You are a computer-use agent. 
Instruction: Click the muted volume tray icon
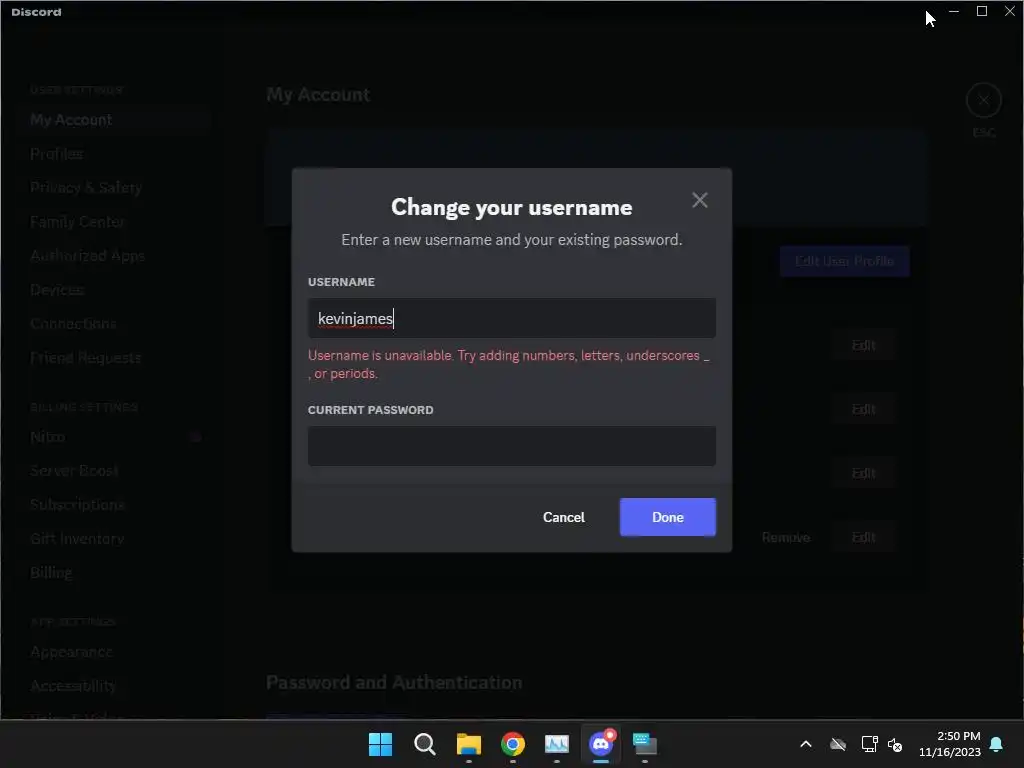pyautogui.click(x=895, y=744)
